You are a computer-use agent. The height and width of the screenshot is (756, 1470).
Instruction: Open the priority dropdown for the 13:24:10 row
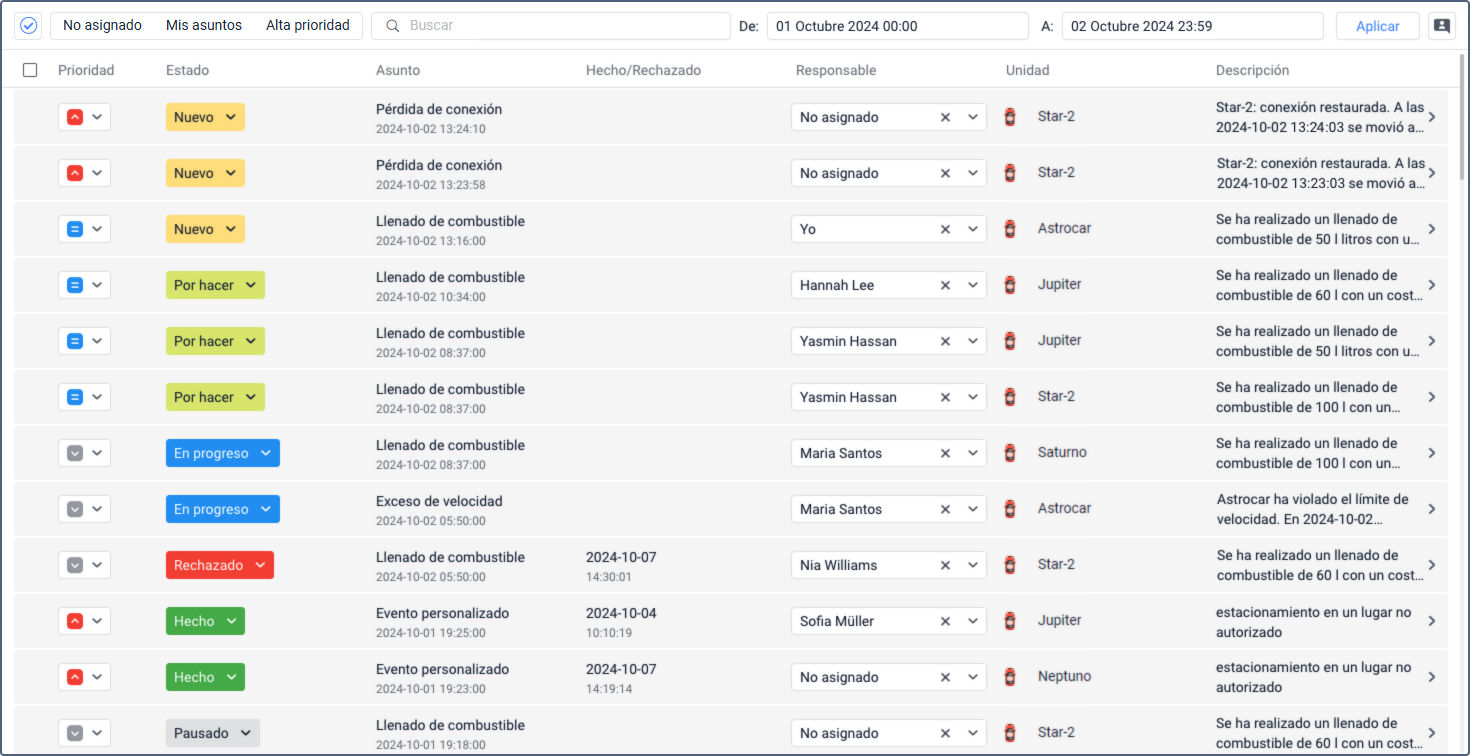pos(84,117)
